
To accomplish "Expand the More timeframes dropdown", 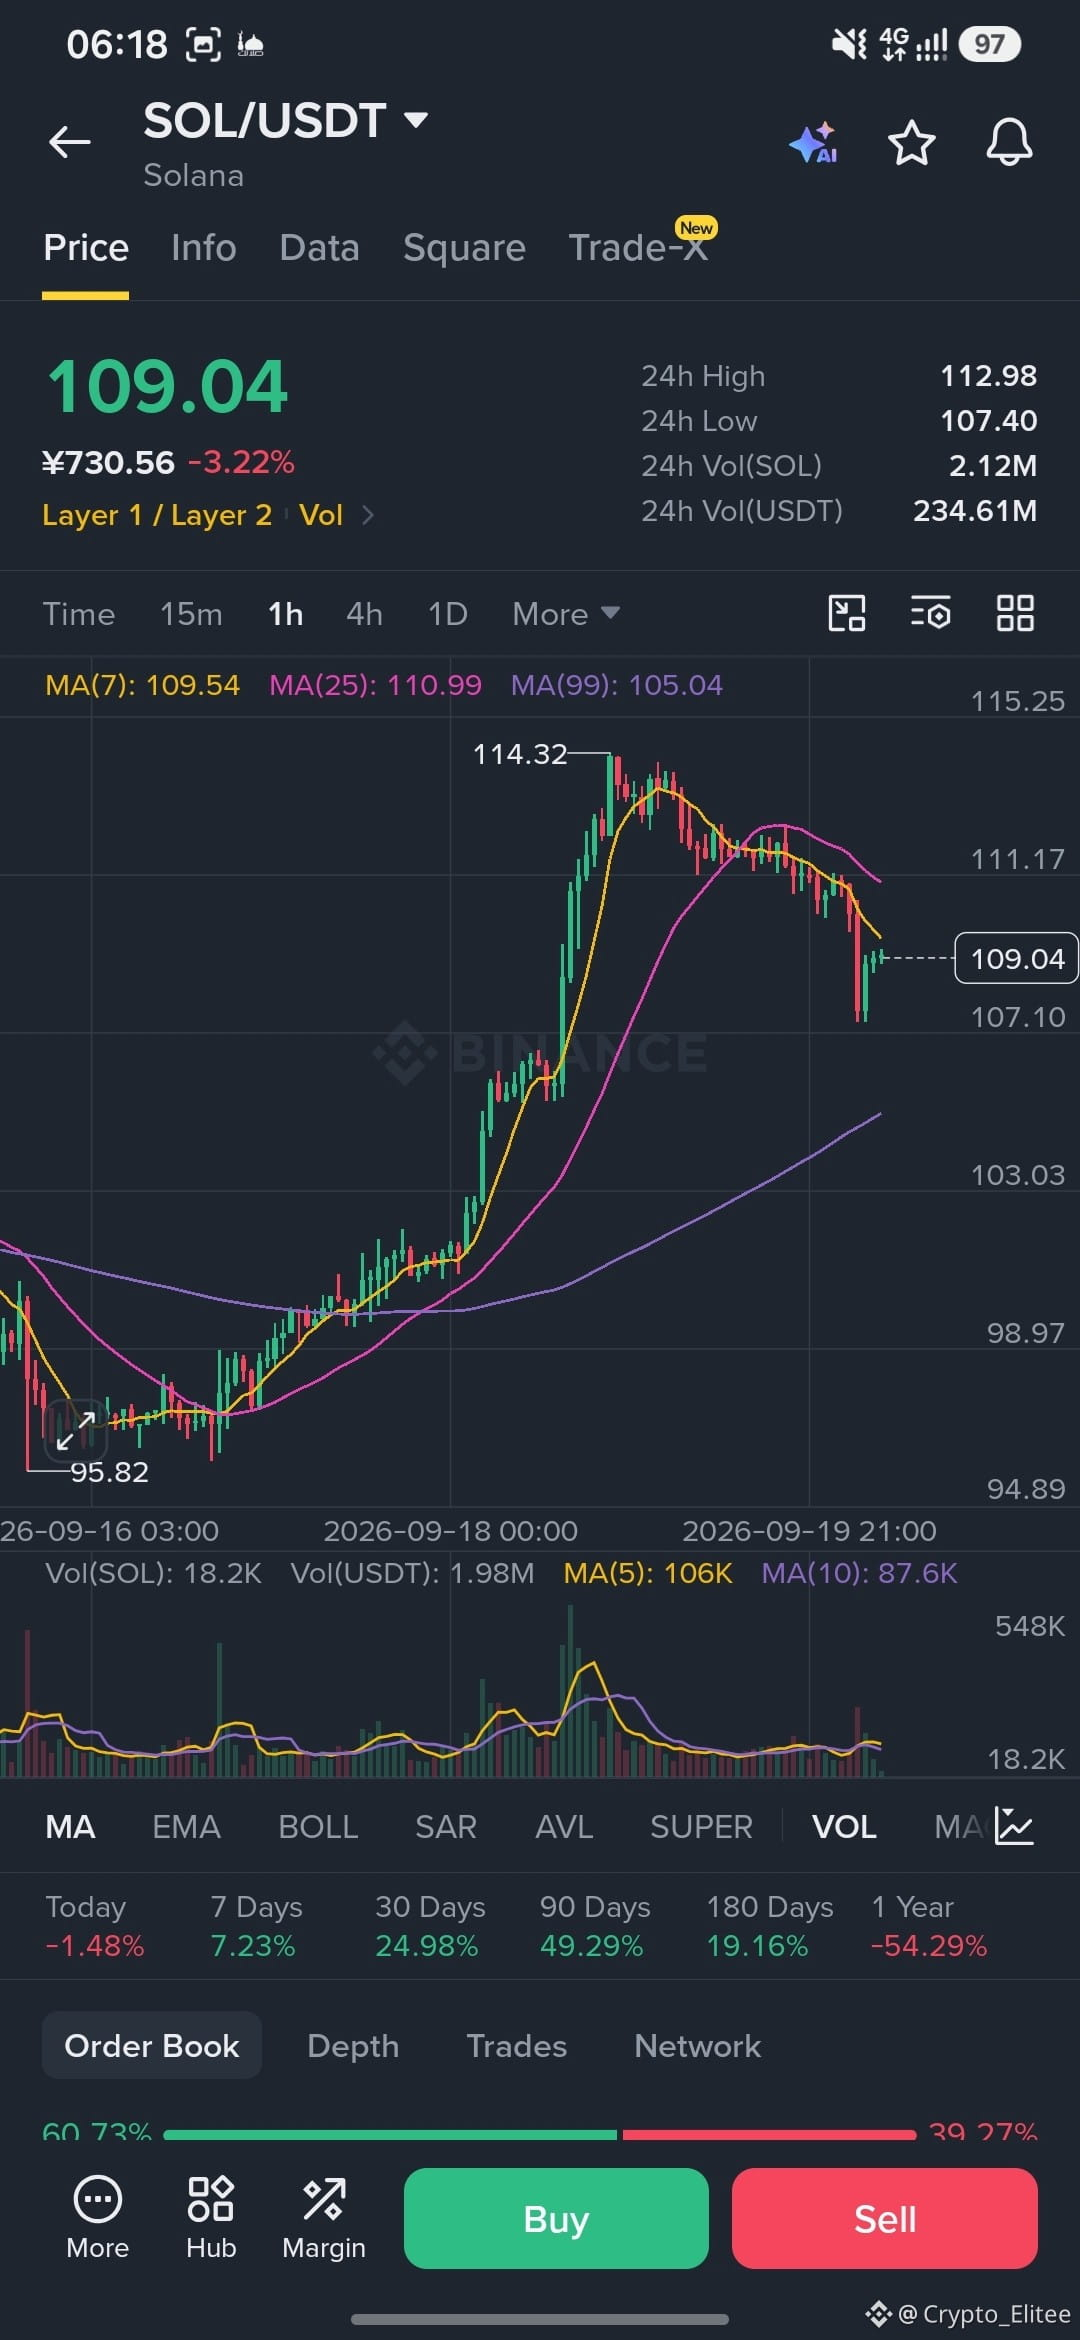I will coord(566,614).
